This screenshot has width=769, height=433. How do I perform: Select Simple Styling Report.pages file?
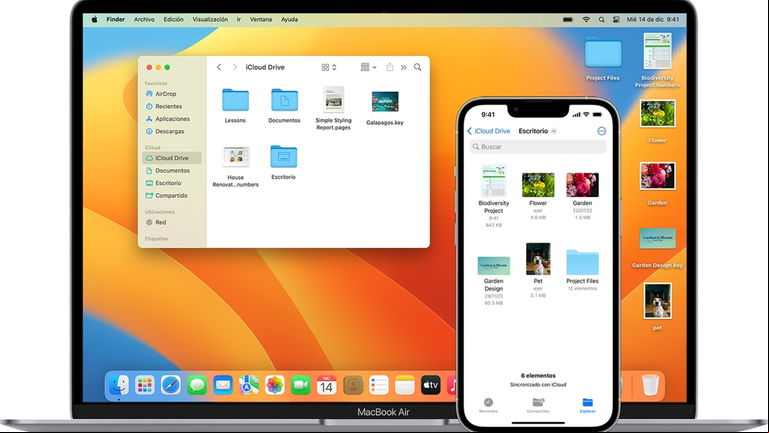point(333,108)
